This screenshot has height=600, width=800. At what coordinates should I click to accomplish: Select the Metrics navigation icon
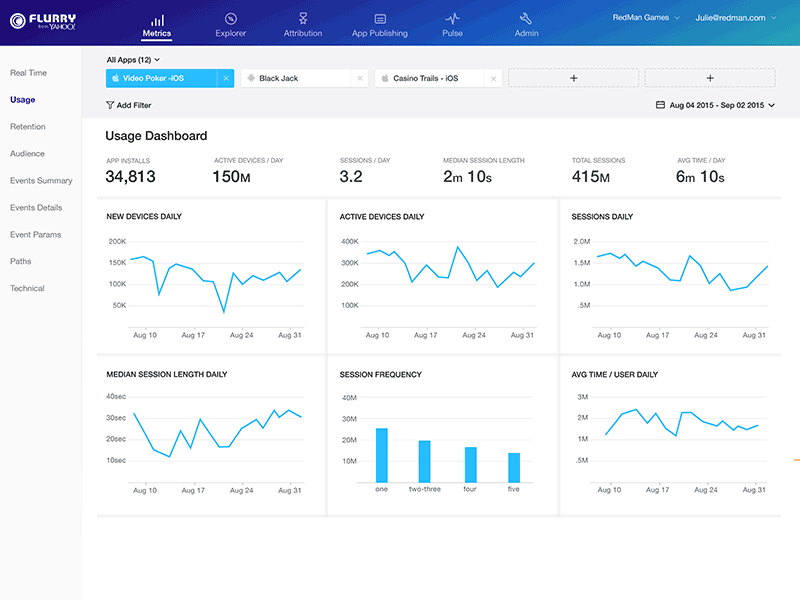point(158,21)
